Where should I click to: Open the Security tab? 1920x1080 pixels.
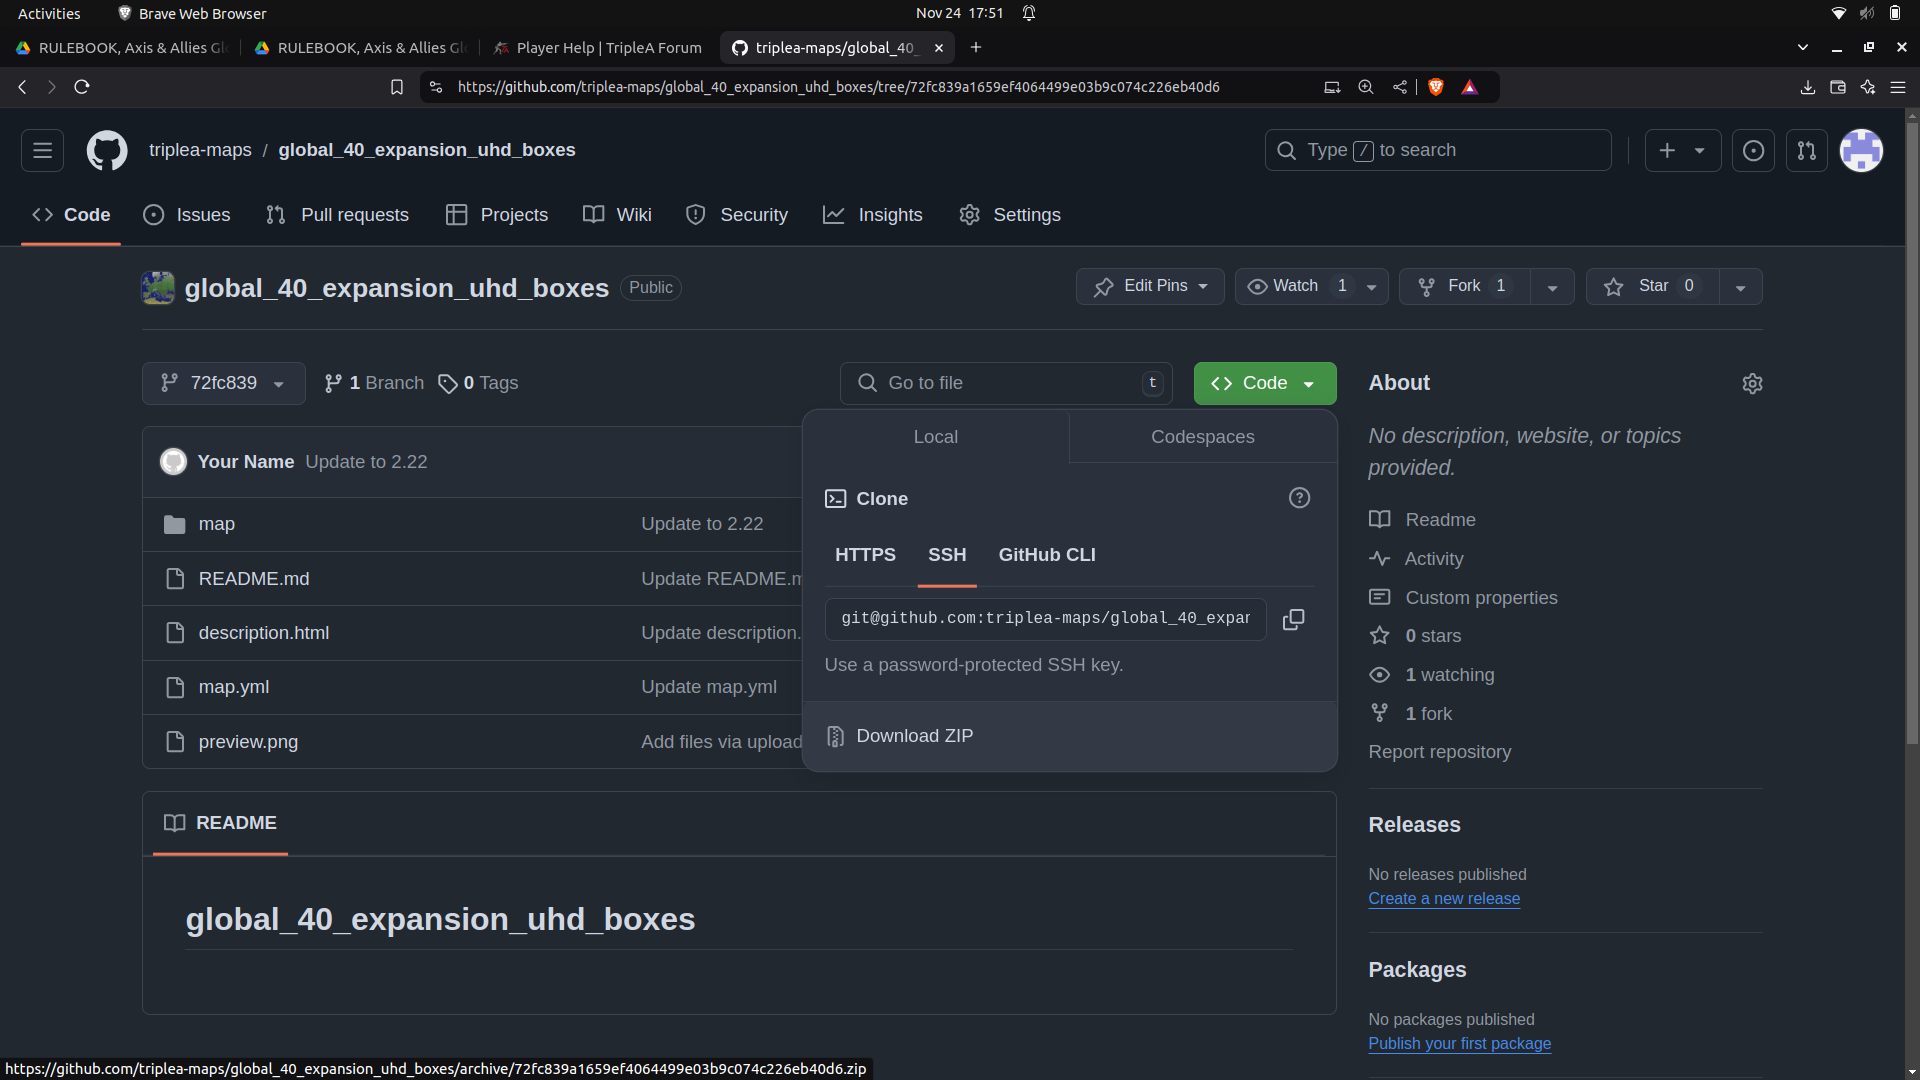pyautogui.click(x=737, y=215)
